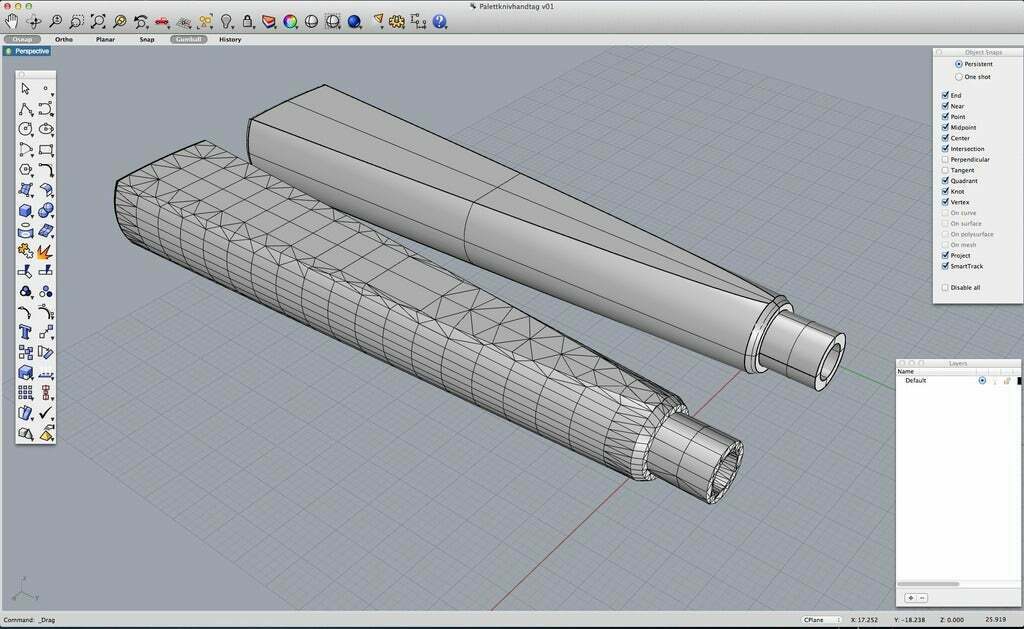Click the checkmark Check Objects tool

point(45,413)
